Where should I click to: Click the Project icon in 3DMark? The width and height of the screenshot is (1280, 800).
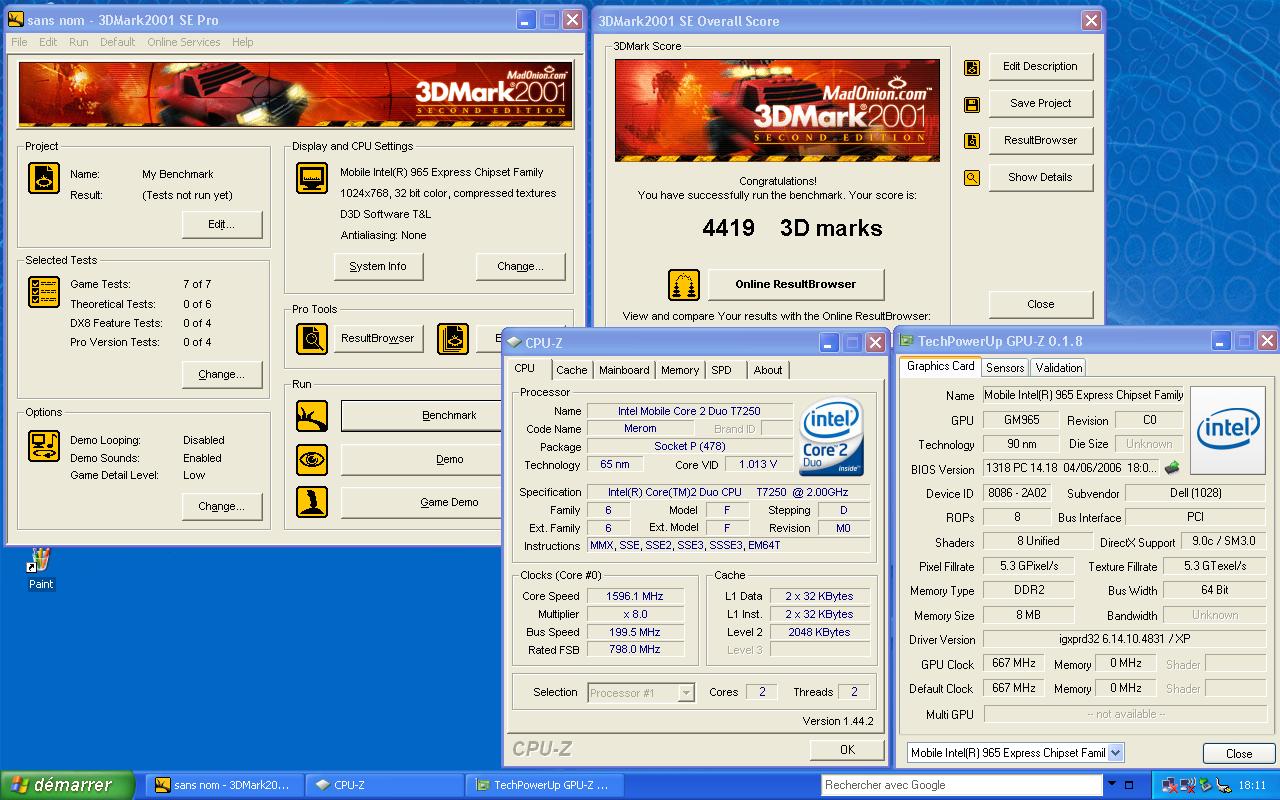point(44,178)
